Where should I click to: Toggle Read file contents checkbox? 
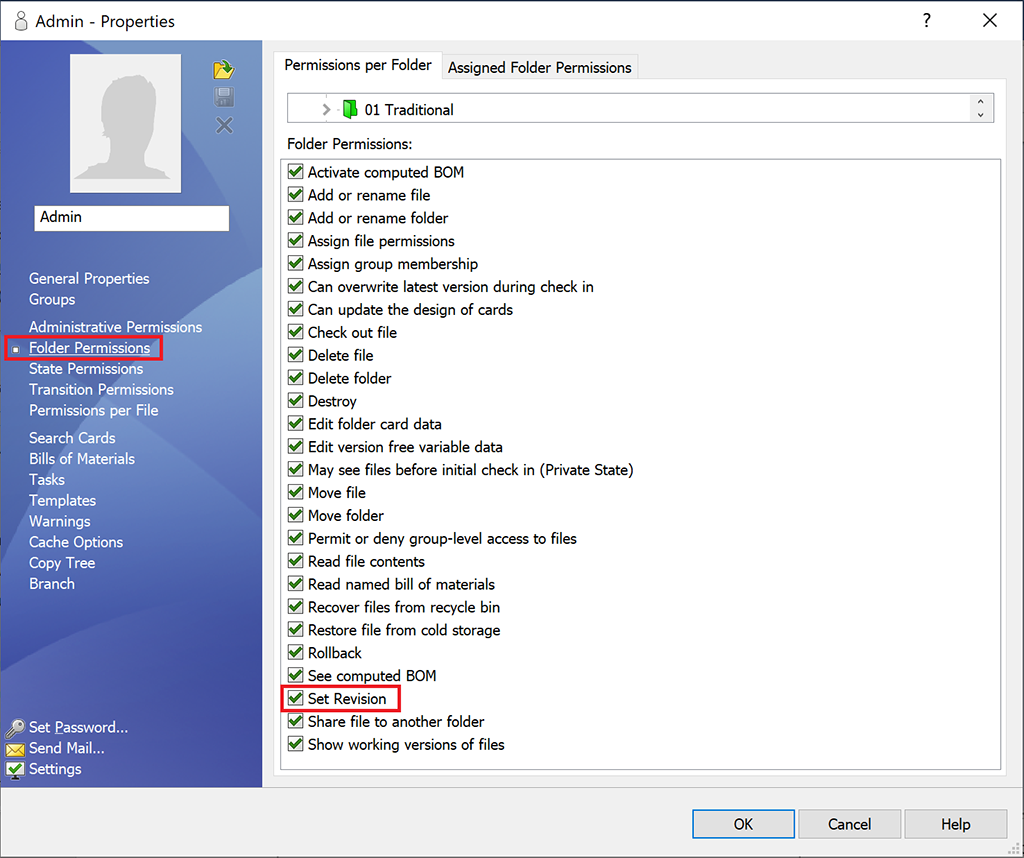coord(295,561)
